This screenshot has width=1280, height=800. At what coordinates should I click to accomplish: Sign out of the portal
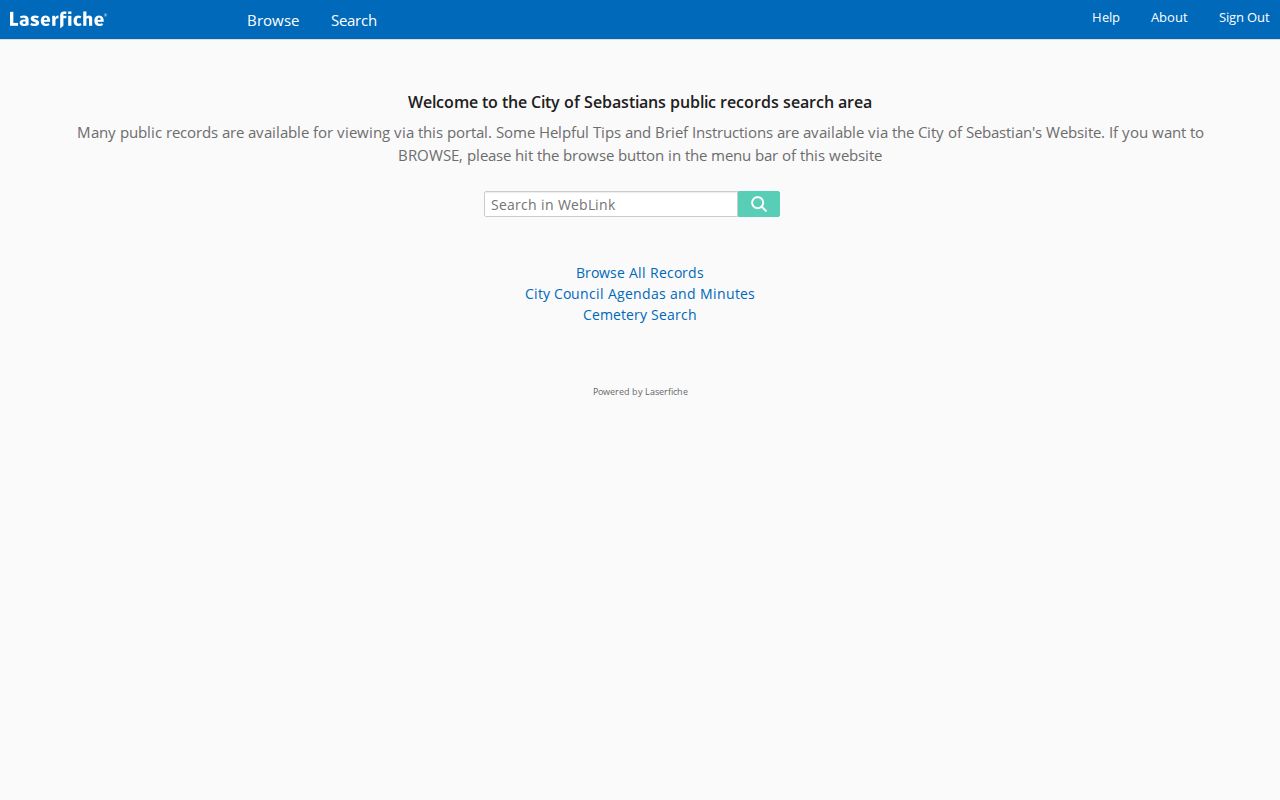click(x=1244, y=17)
